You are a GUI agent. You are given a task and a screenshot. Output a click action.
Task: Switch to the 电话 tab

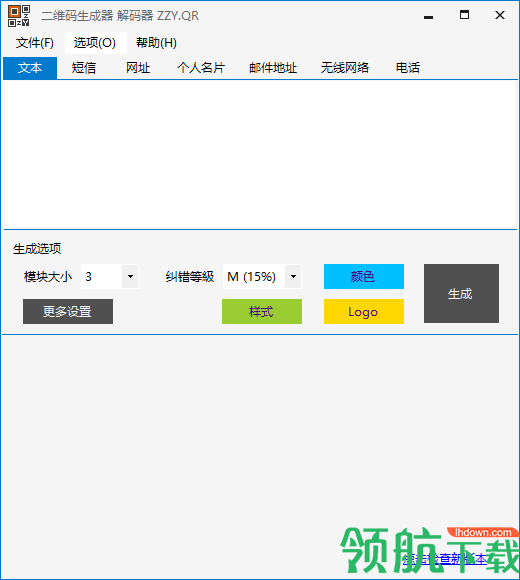[408, 68]
